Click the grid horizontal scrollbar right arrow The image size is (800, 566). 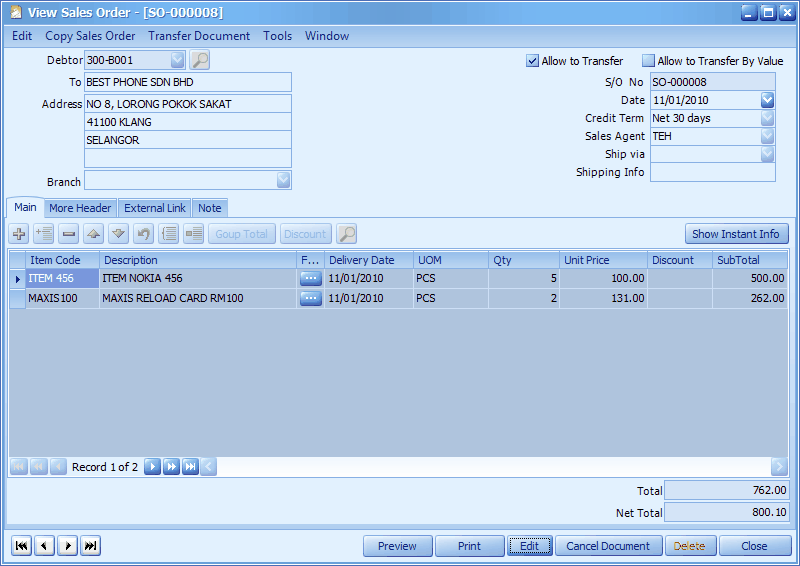click(779, 466)
